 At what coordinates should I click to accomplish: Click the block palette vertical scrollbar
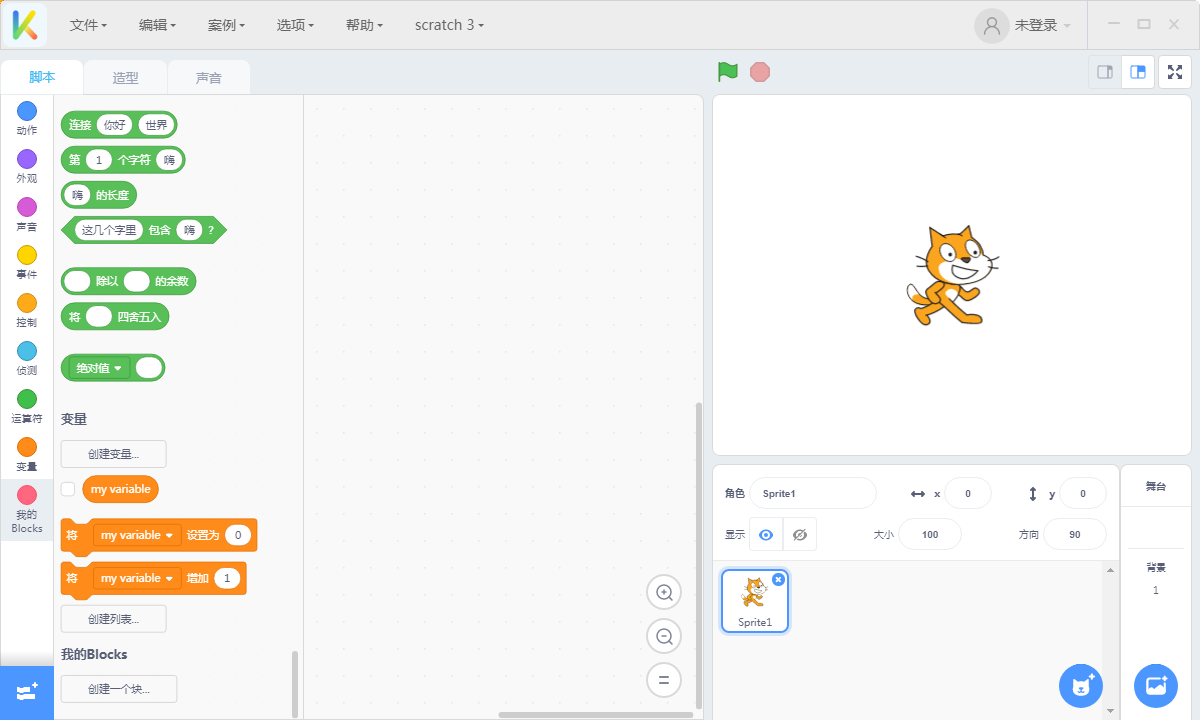[x=295, y=683]
